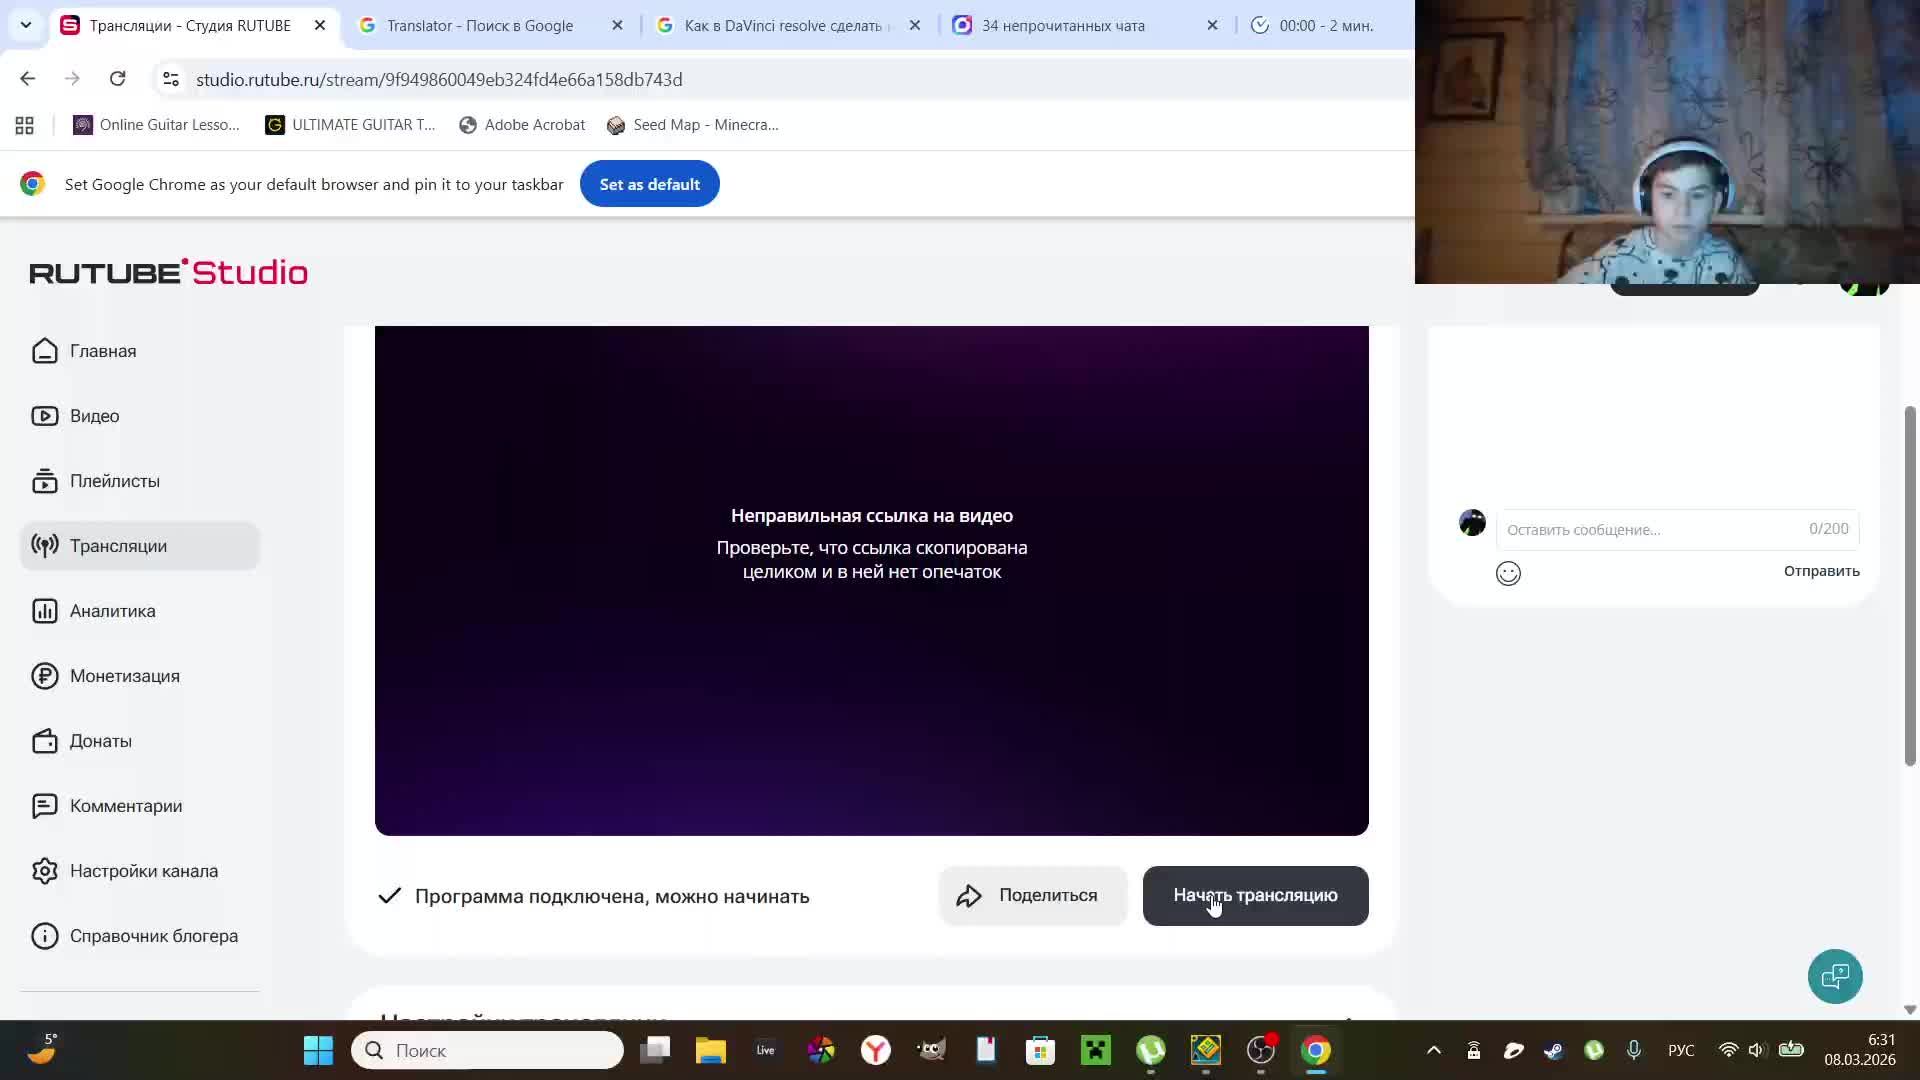Viewport: 1920px width, 1080px height.
Task: Open site information control in address bar
Action: (x=171, y=79)
